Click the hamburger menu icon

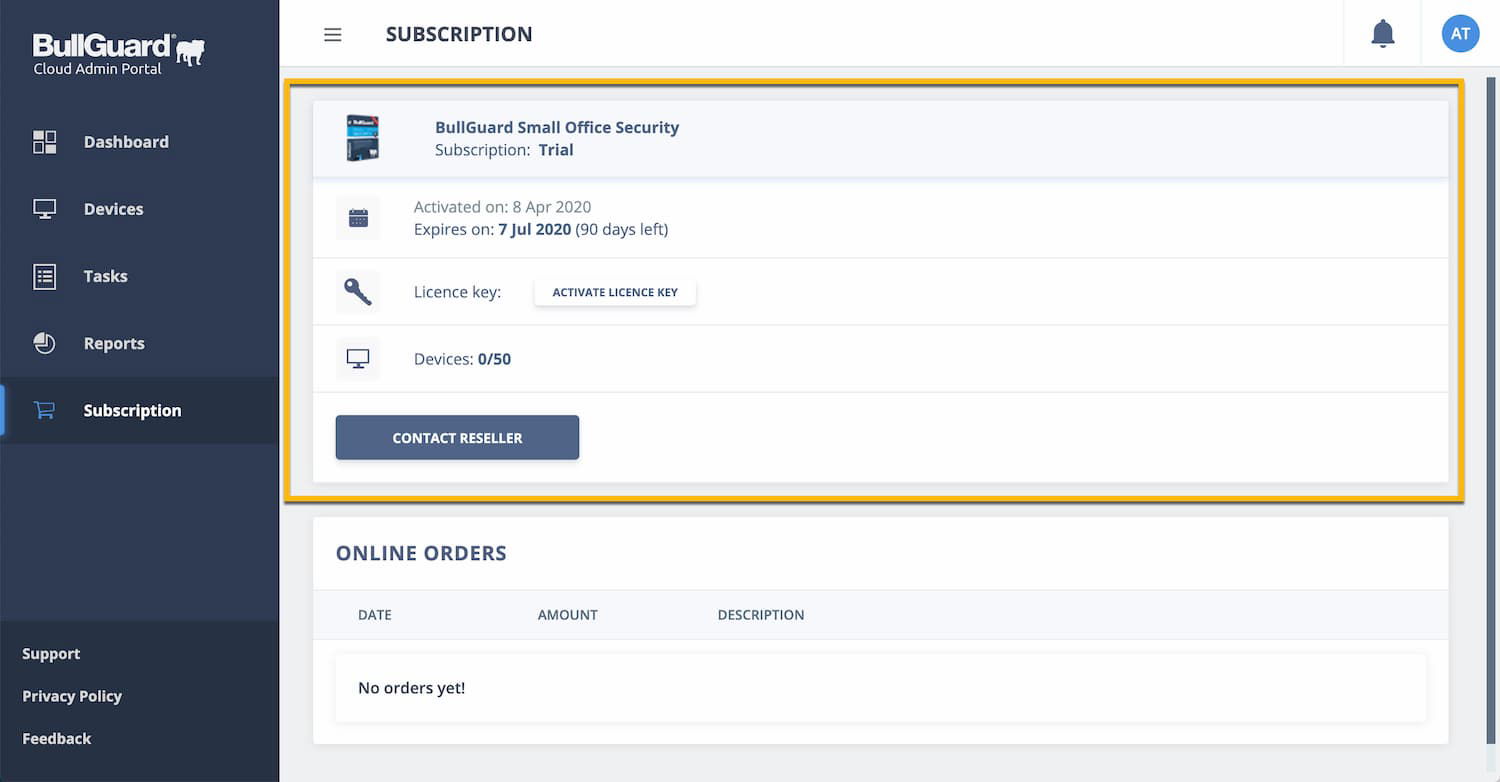point(333,35)
